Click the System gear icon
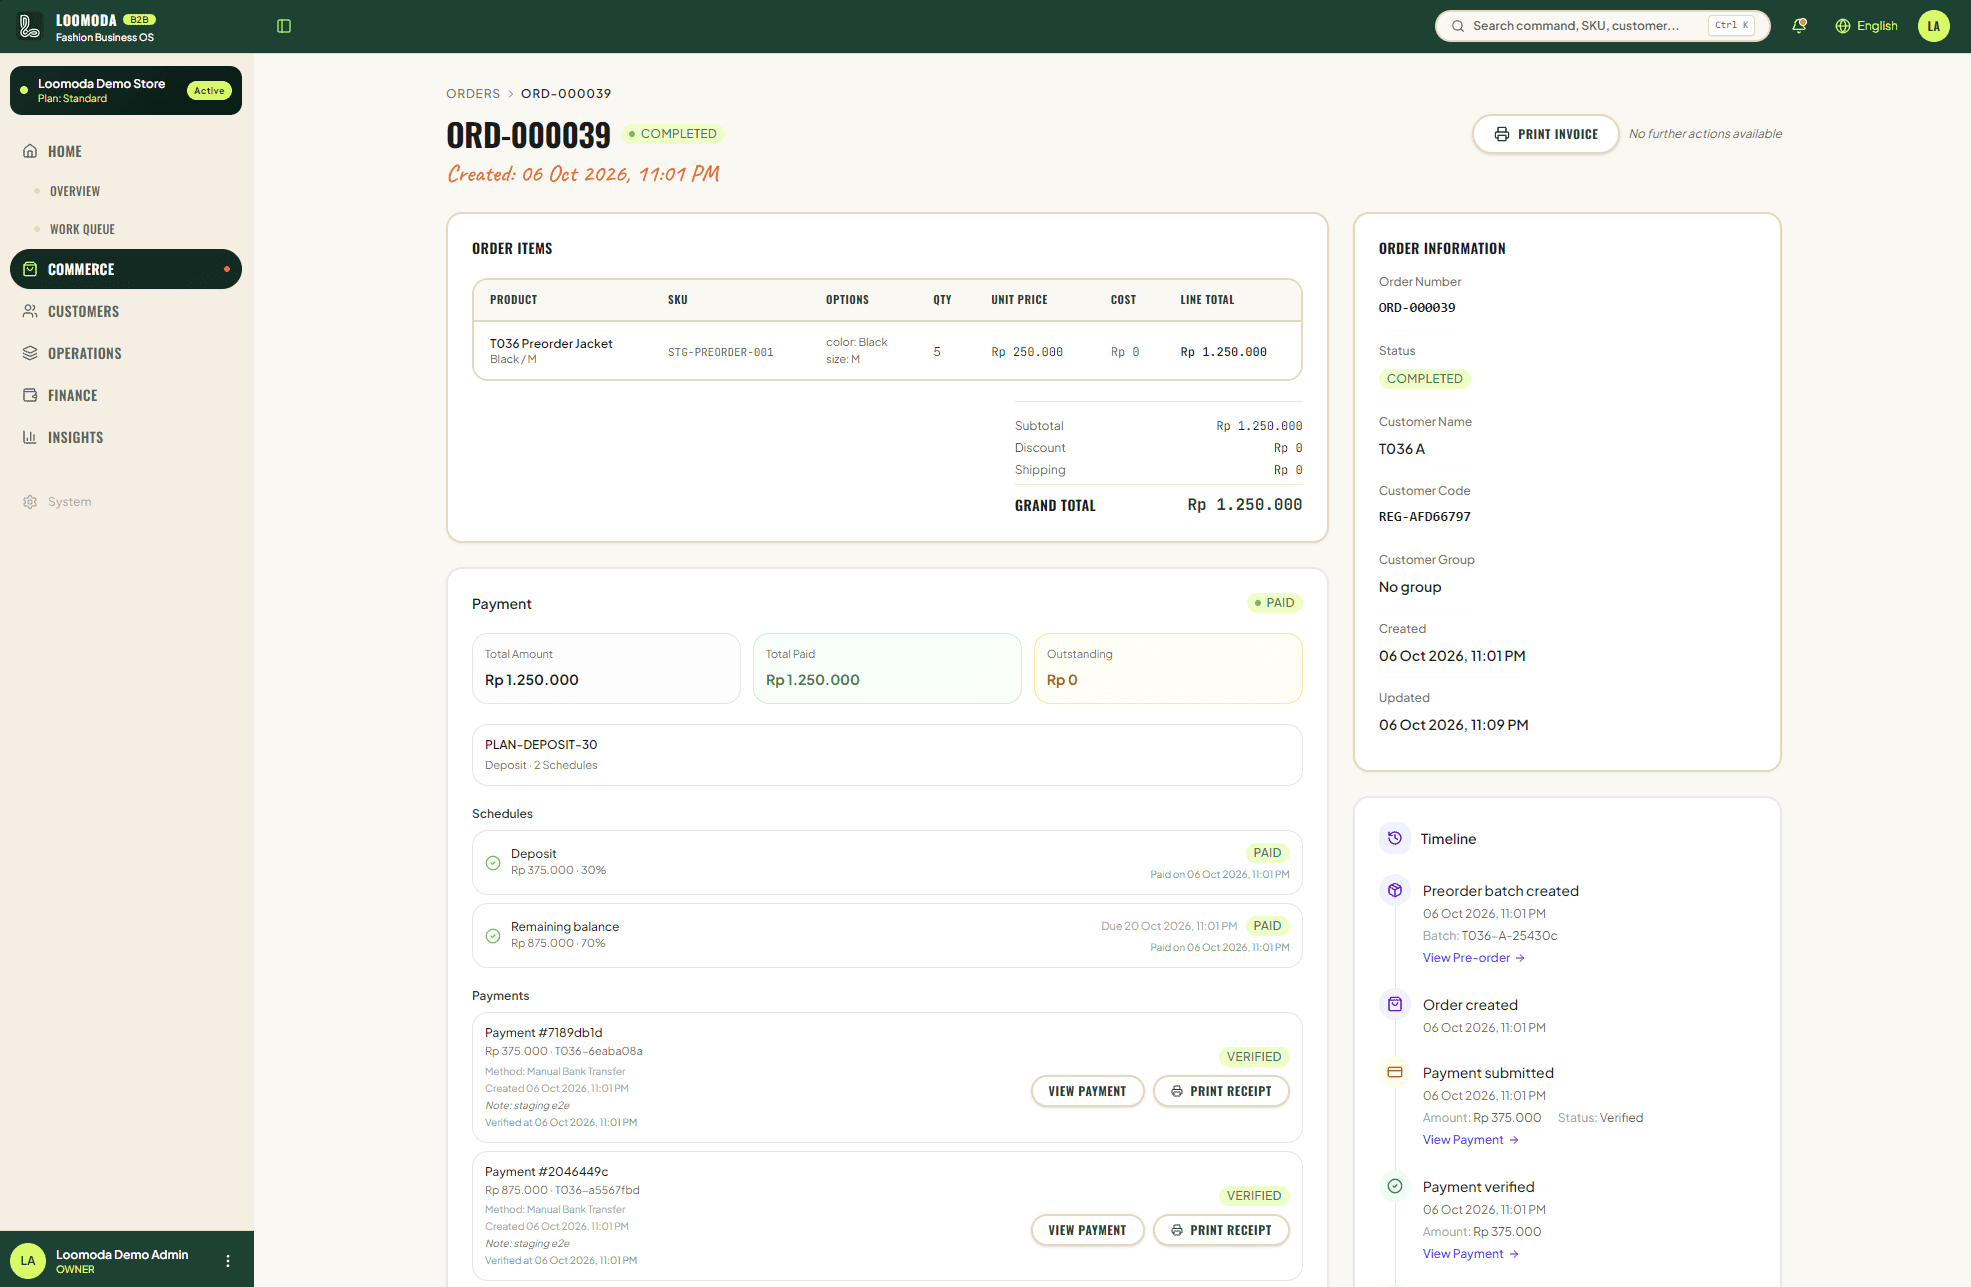Viewport: 1971px width, 1287px height. tap(30, 502)
